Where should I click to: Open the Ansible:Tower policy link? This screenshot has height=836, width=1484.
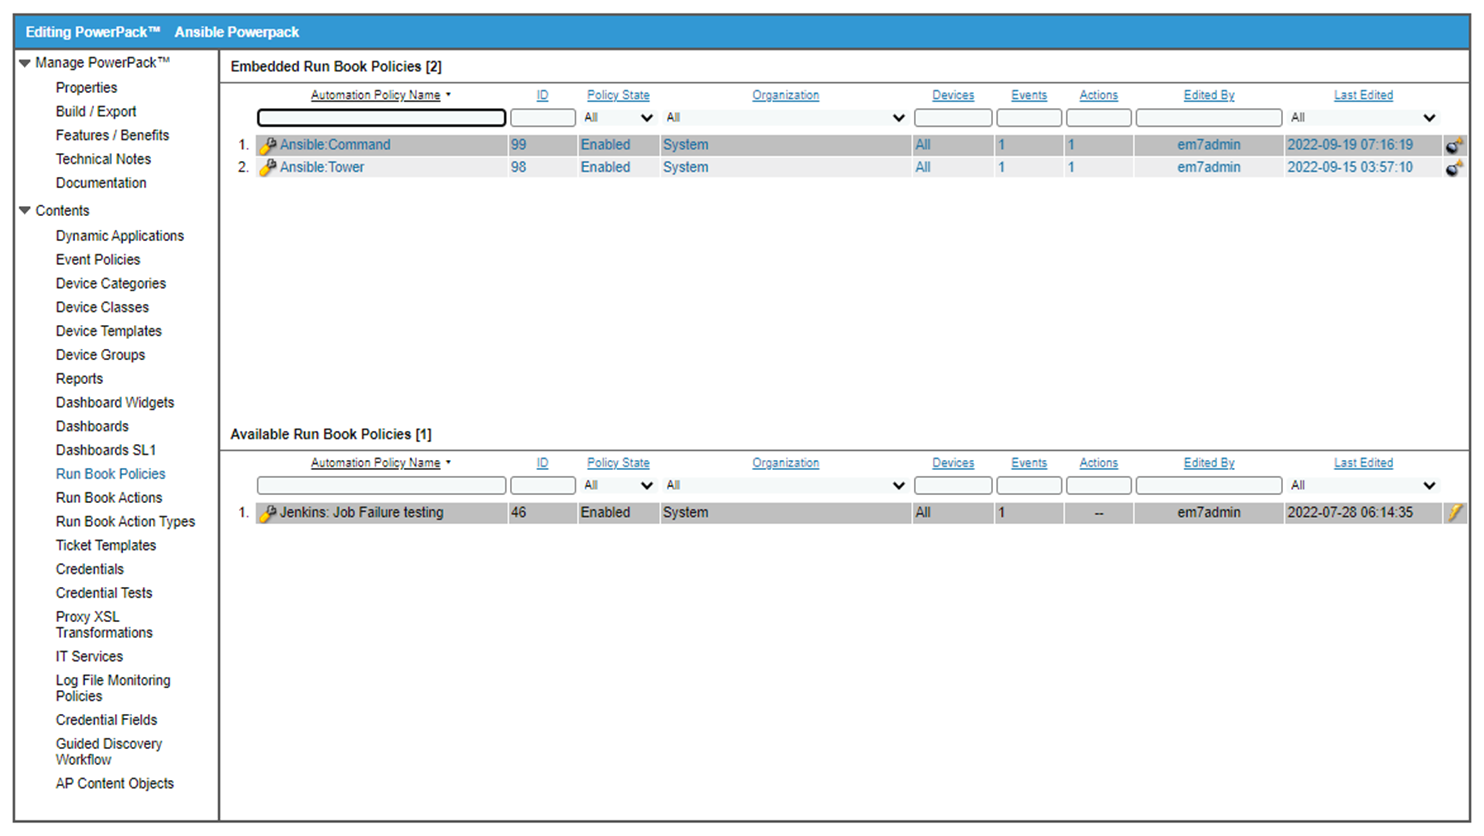pos(322,168)
